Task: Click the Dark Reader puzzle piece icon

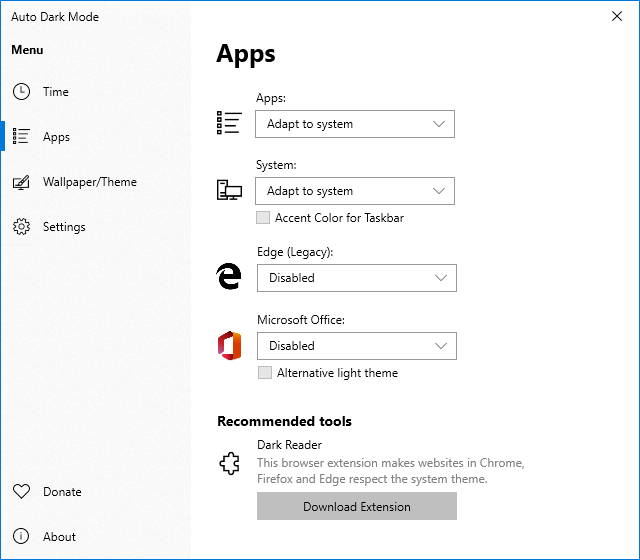Action: tap(229, 463)
